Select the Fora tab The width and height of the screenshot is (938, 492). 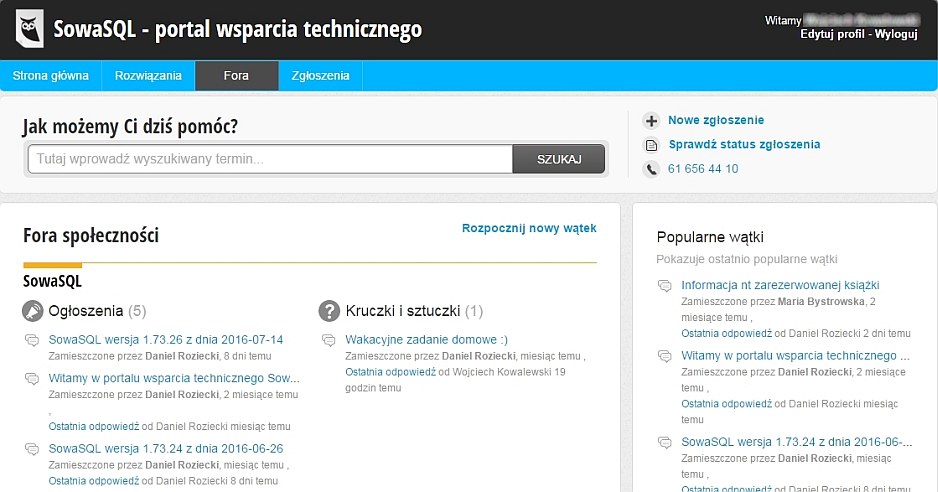tap(237, 76)
